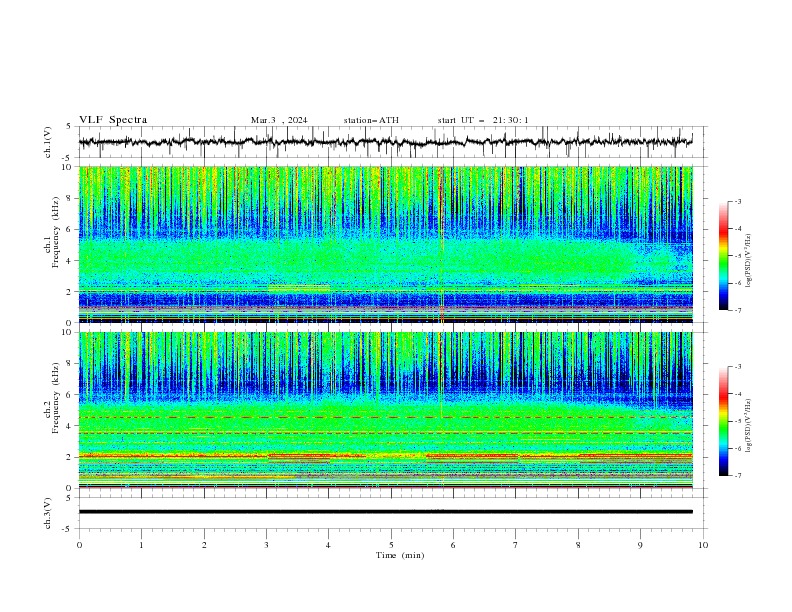This screenshot has width=792, height=612.
Task: Click the '3' tick on time axis
Action: (267, 545)
